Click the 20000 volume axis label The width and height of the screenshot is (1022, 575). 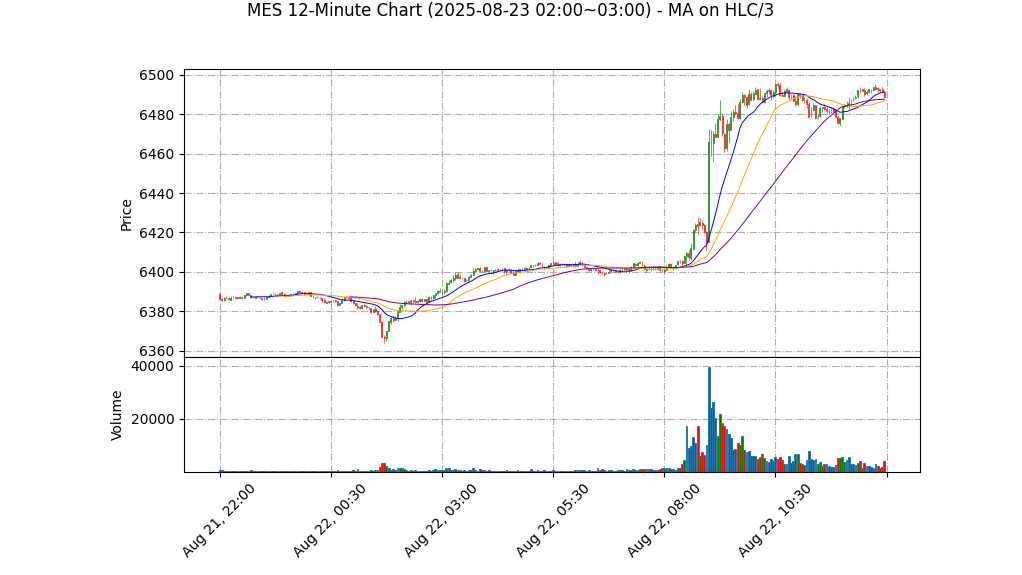(x=152, y=419)
